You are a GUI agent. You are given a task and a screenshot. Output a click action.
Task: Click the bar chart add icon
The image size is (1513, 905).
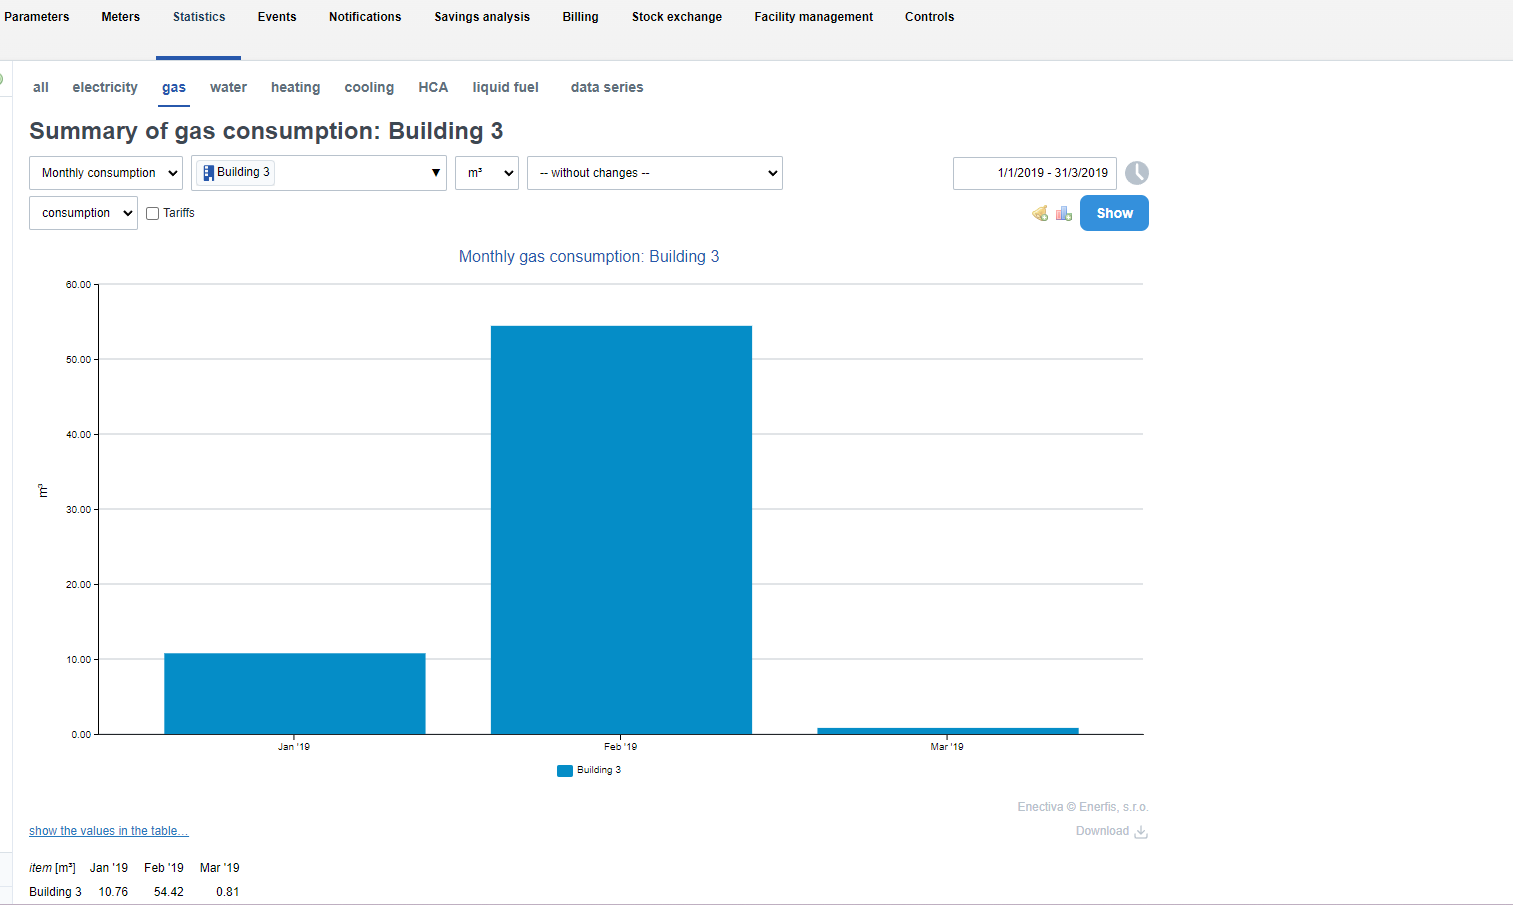click(1063, 213)
